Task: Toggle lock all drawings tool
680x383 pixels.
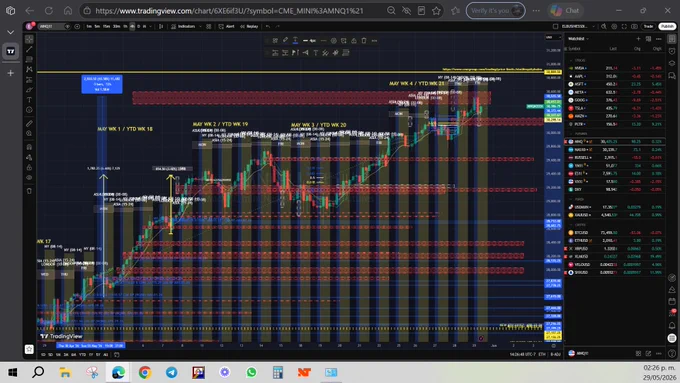Action: pos(29,167)
